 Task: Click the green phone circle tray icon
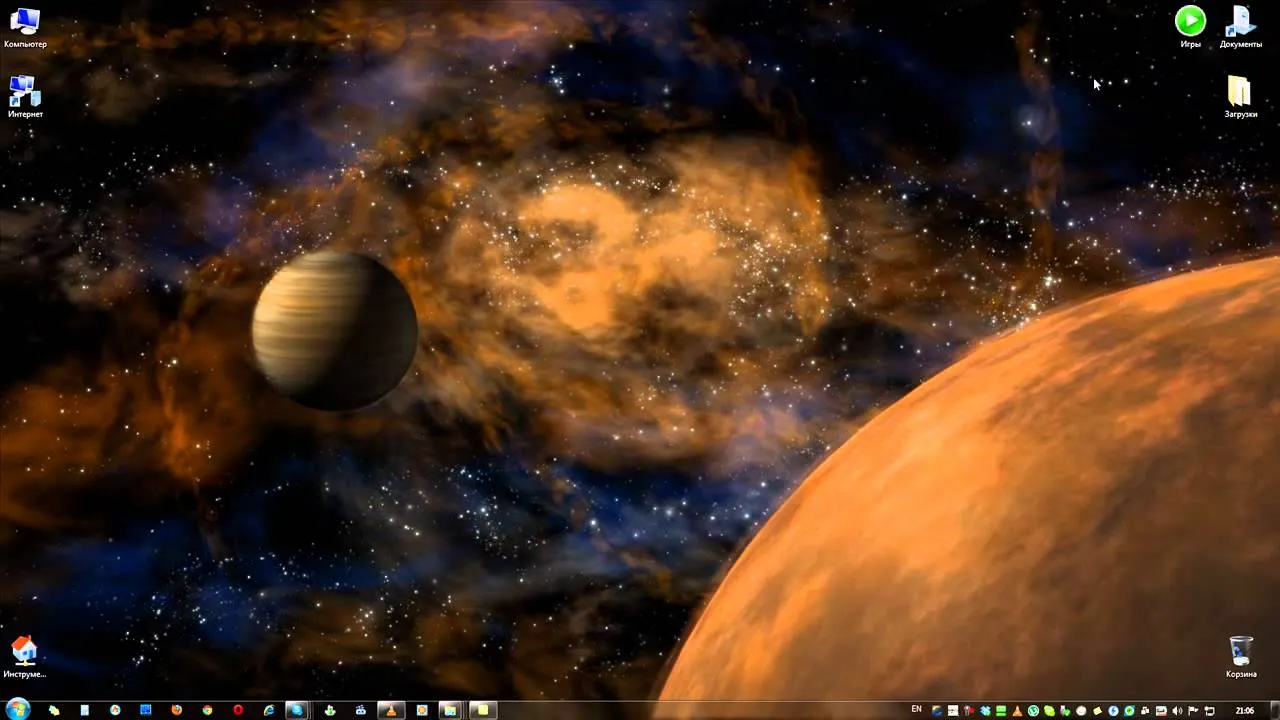[1033, 711]
